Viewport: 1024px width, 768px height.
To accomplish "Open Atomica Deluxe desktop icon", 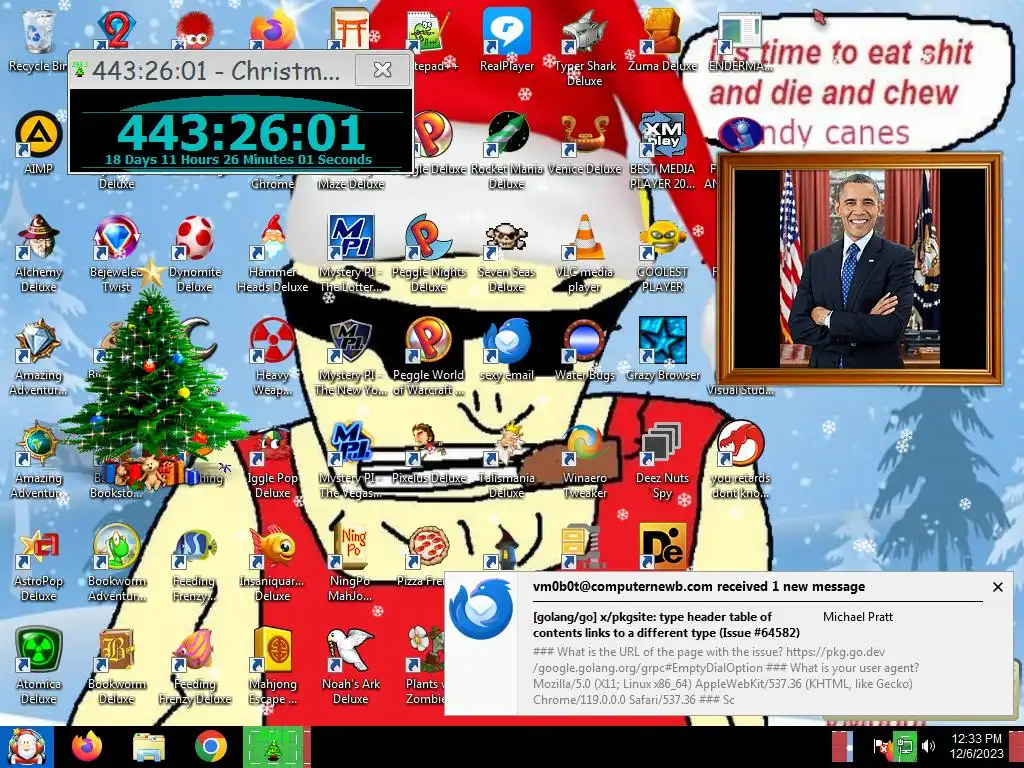I will 38,666.
